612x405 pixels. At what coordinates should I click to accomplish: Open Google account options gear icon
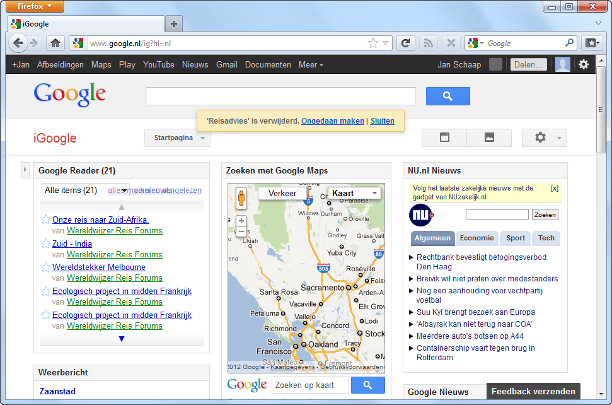[x=583, y=64]
